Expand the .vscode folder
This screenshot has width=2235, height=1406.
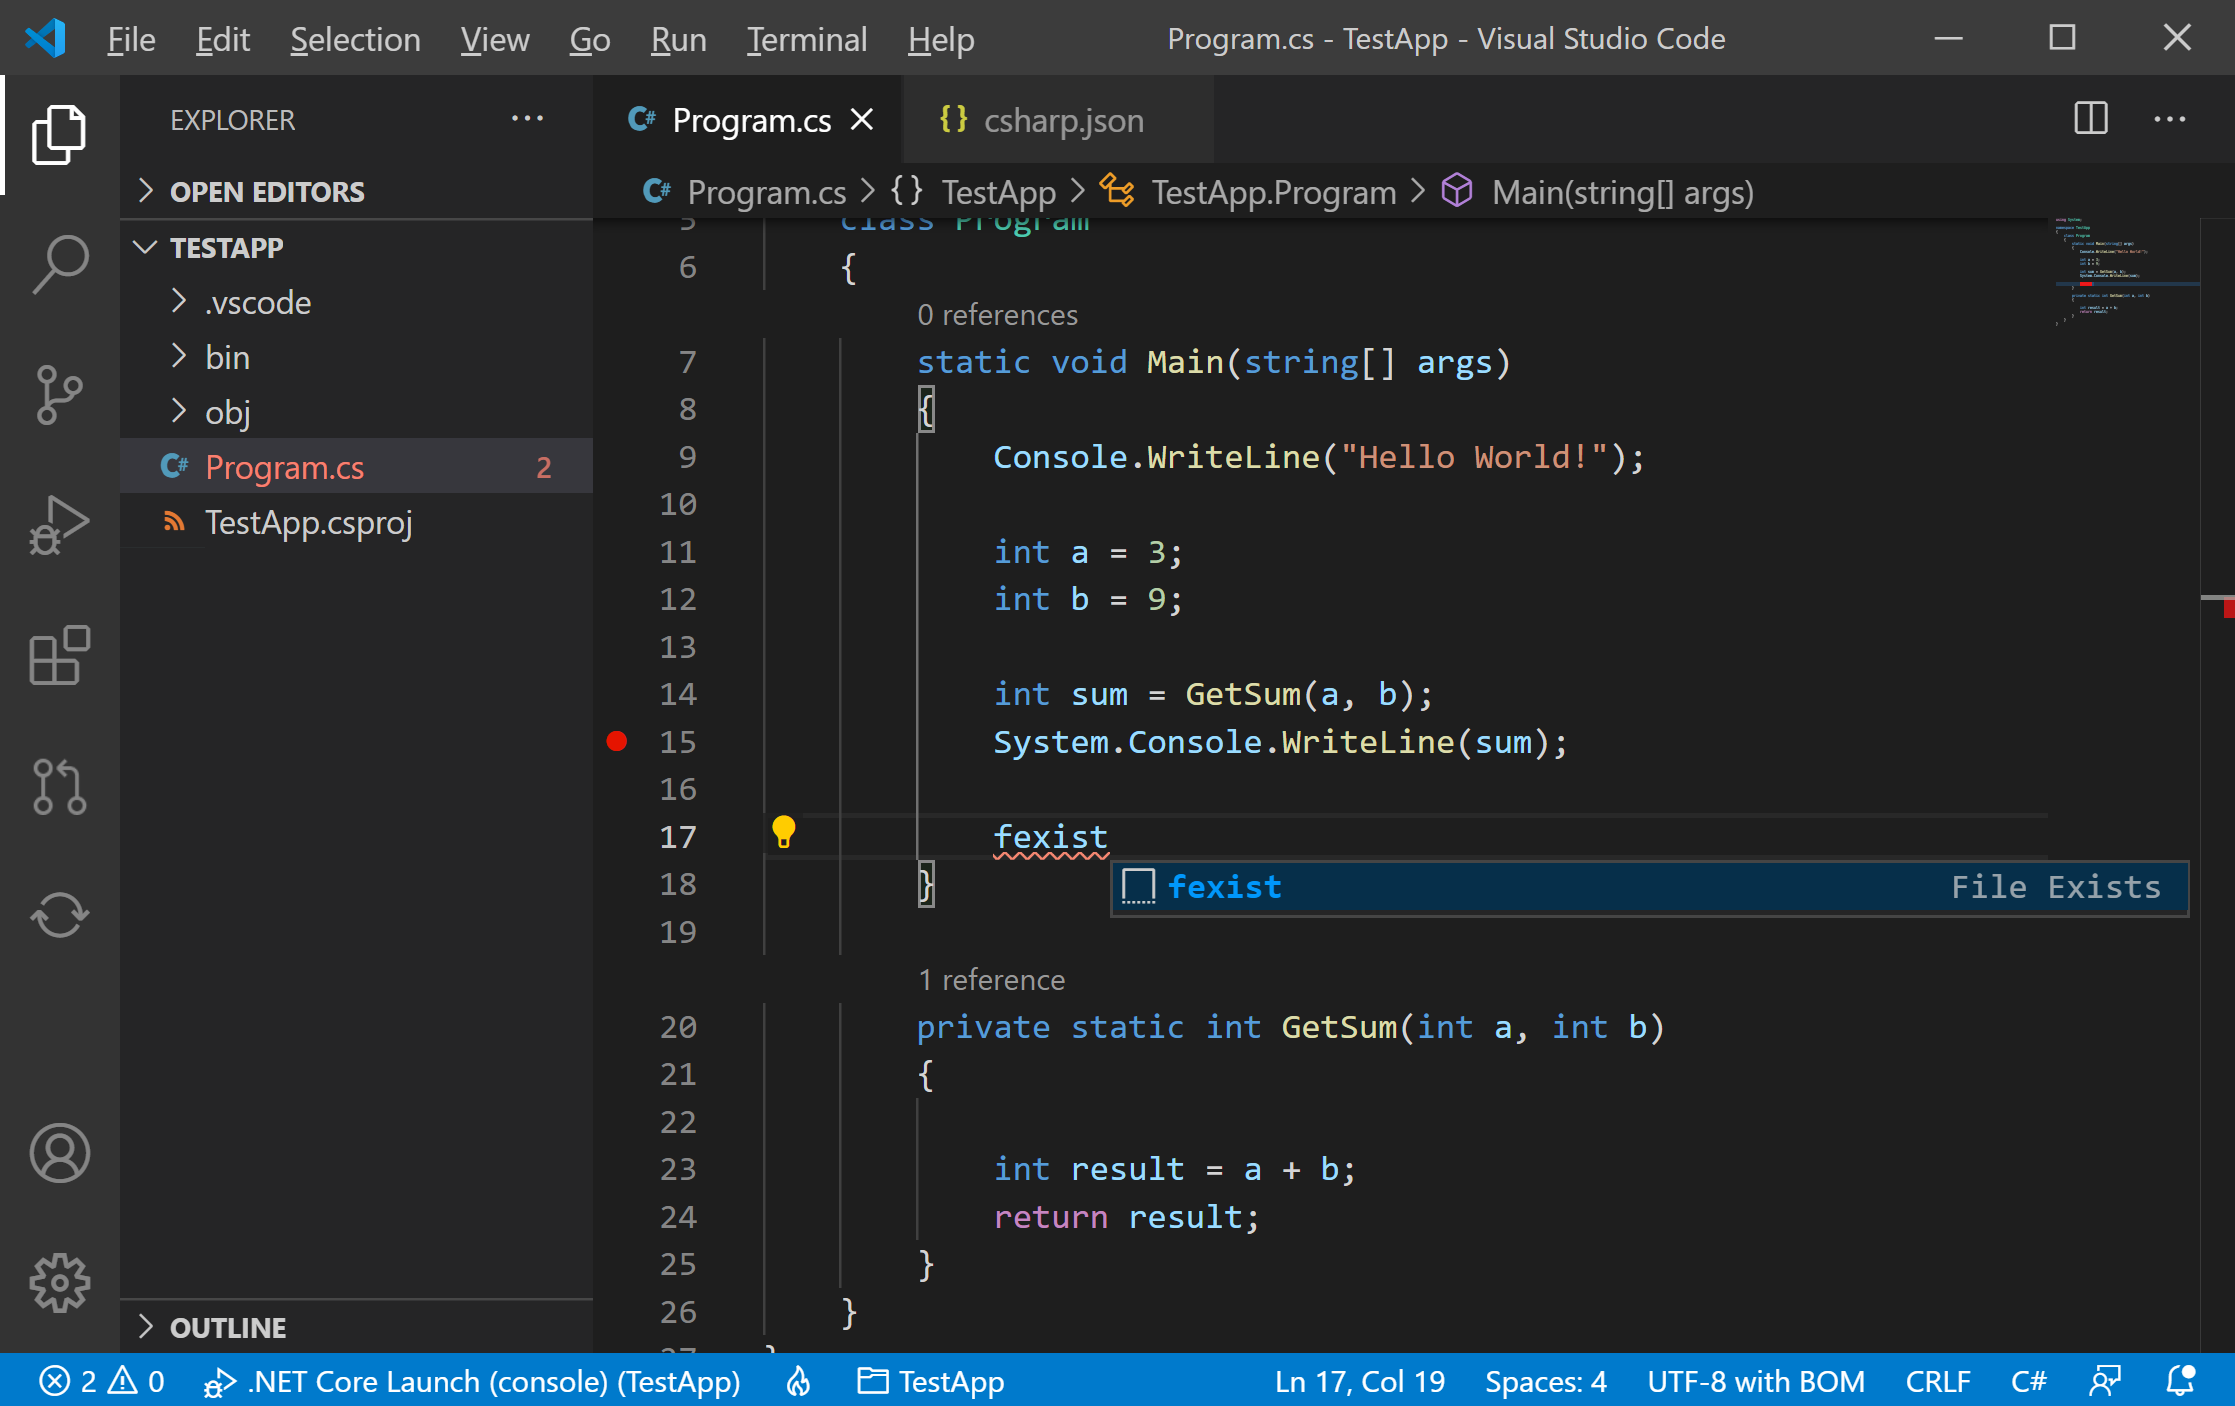point(258,302)
